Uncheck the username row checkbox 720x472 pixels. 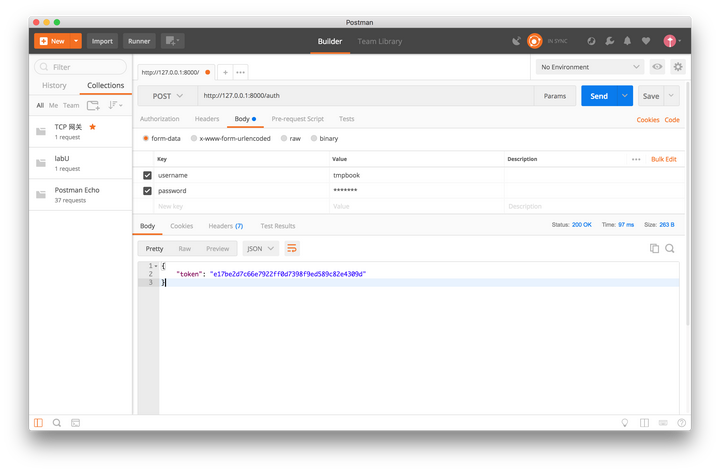[147, 175]
